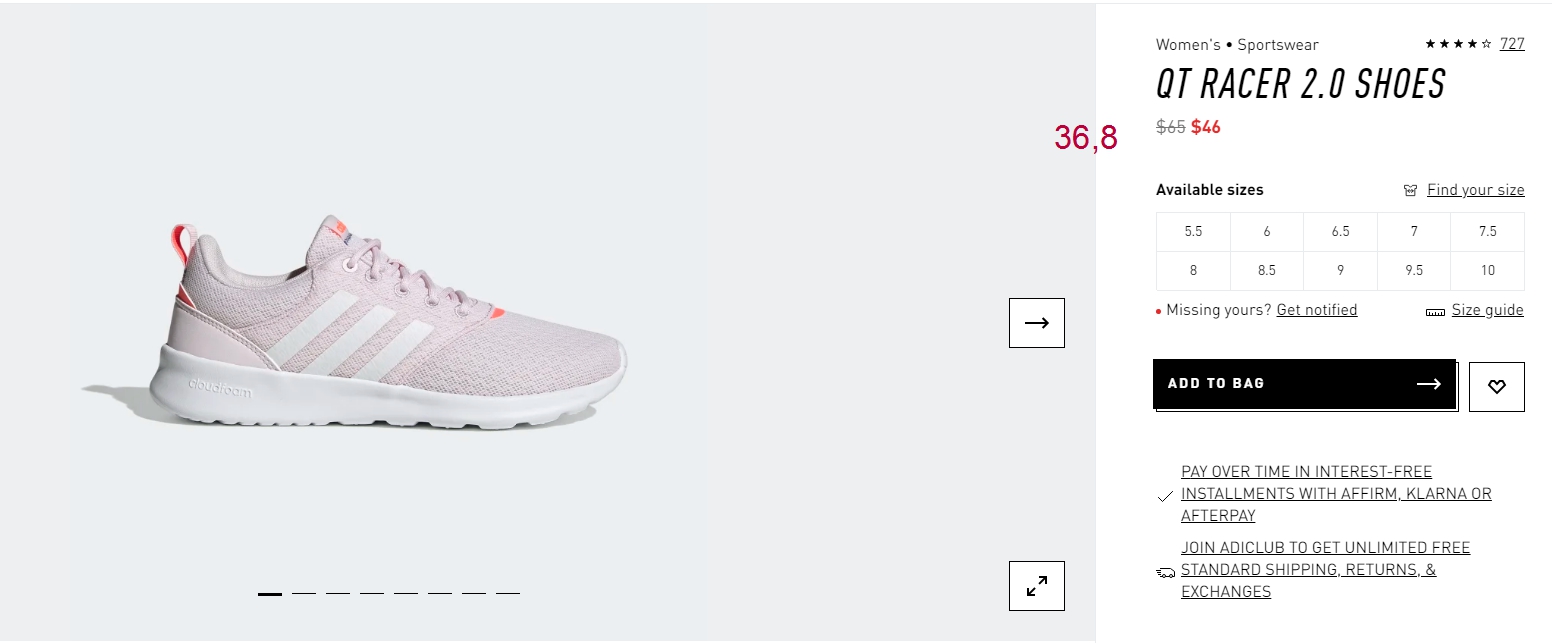Open fullscreen image expand icon

[1037, 586]
